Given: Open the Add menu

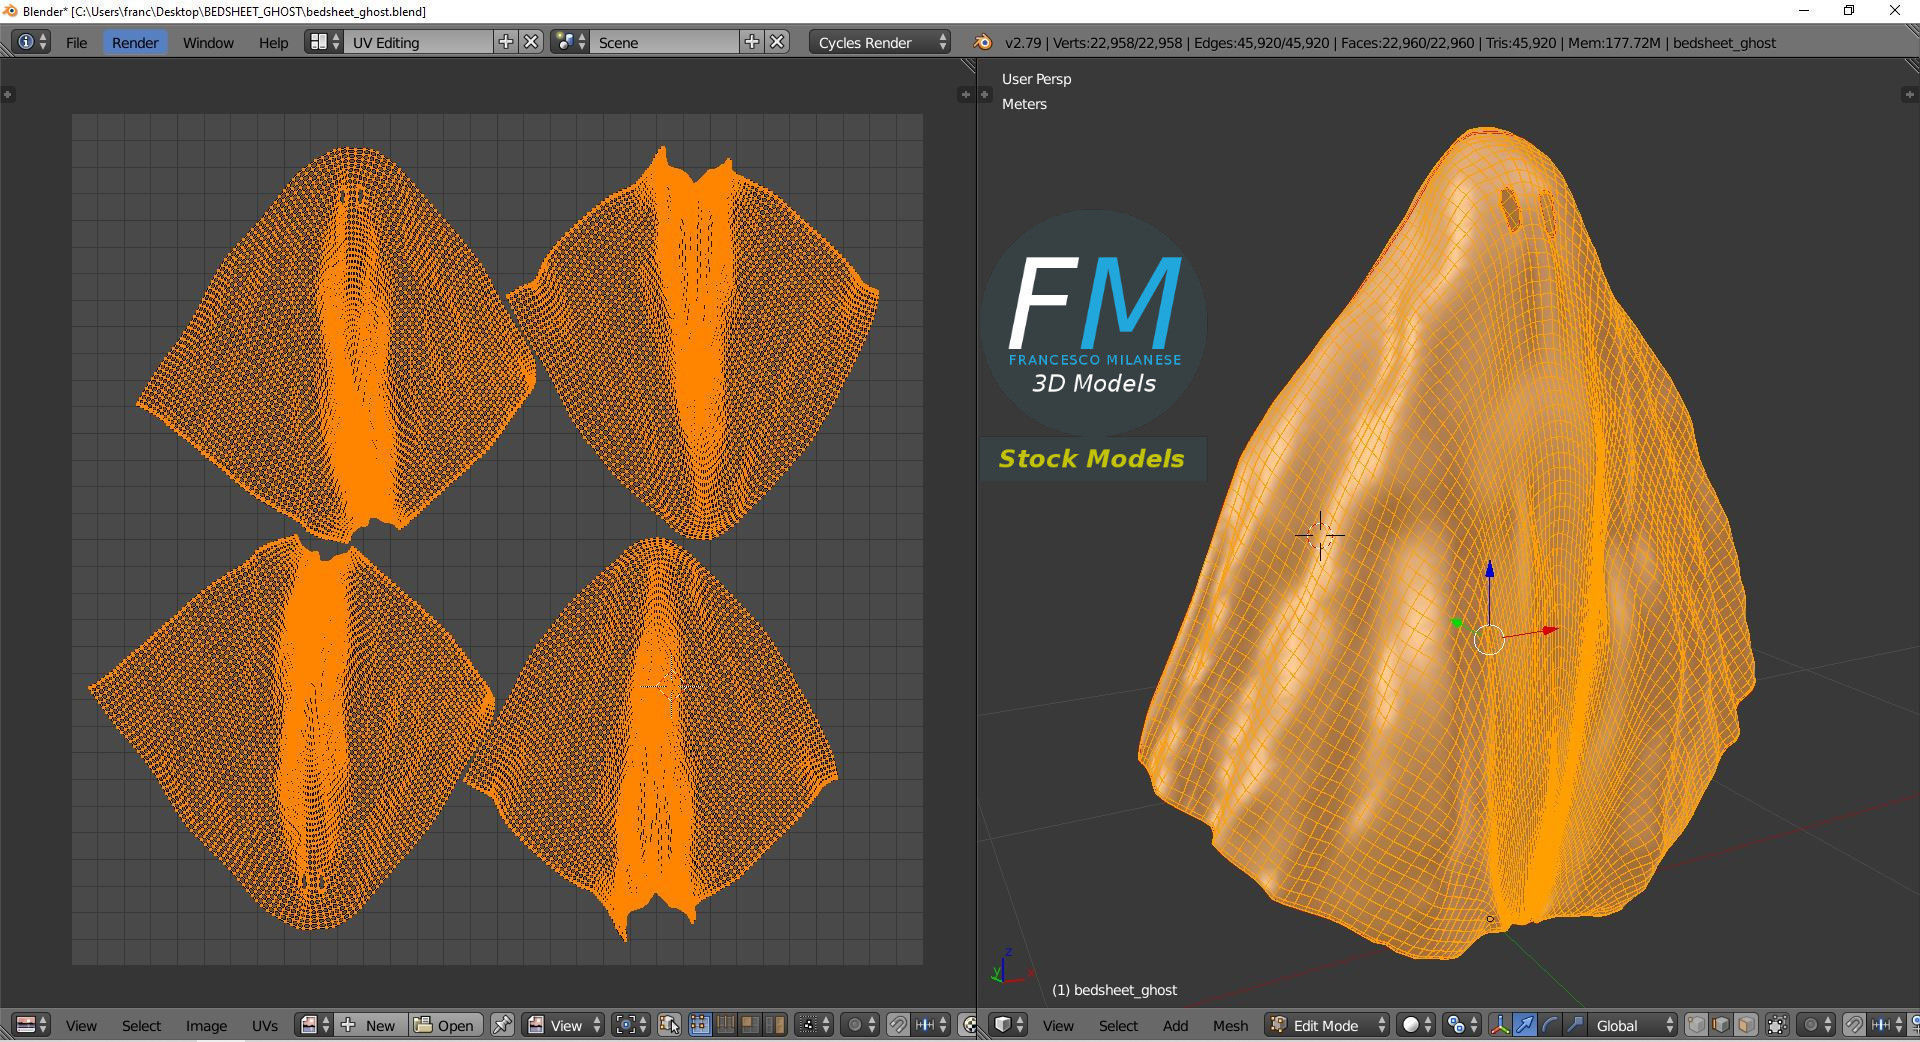Looking at the screenshot, I should pos(1175,1025).
